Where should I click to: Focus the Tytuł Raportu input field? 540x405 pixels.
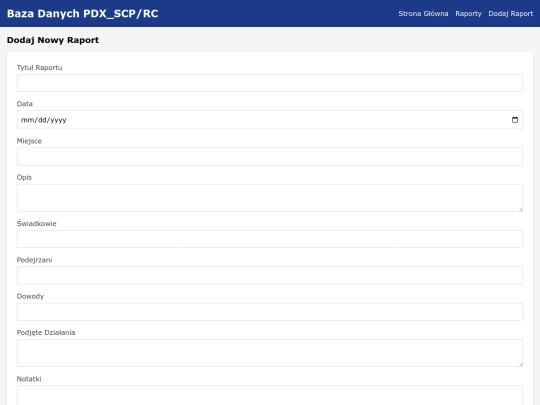click(x=270, y=83)
